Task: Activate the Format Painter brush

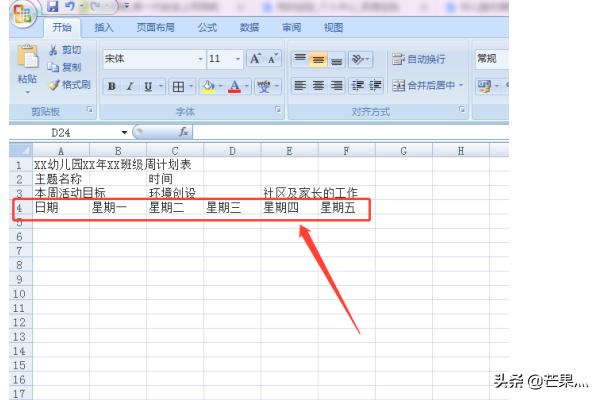Action: pos(53,85)
